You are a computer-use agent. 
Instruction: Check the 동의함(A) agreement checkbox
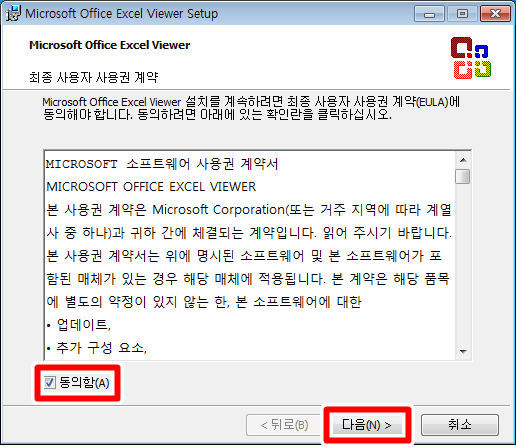pyautogui.click(x=50, y=382)
